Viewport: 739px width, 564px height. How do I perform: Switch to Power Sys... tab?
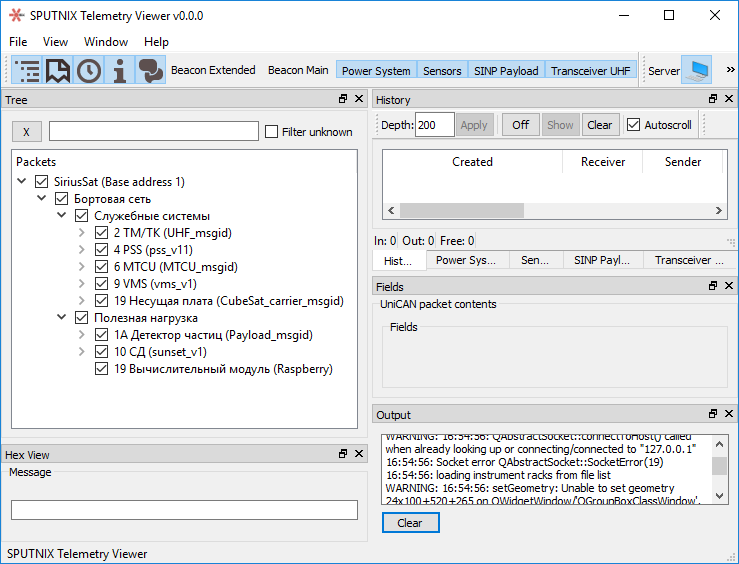466,260
